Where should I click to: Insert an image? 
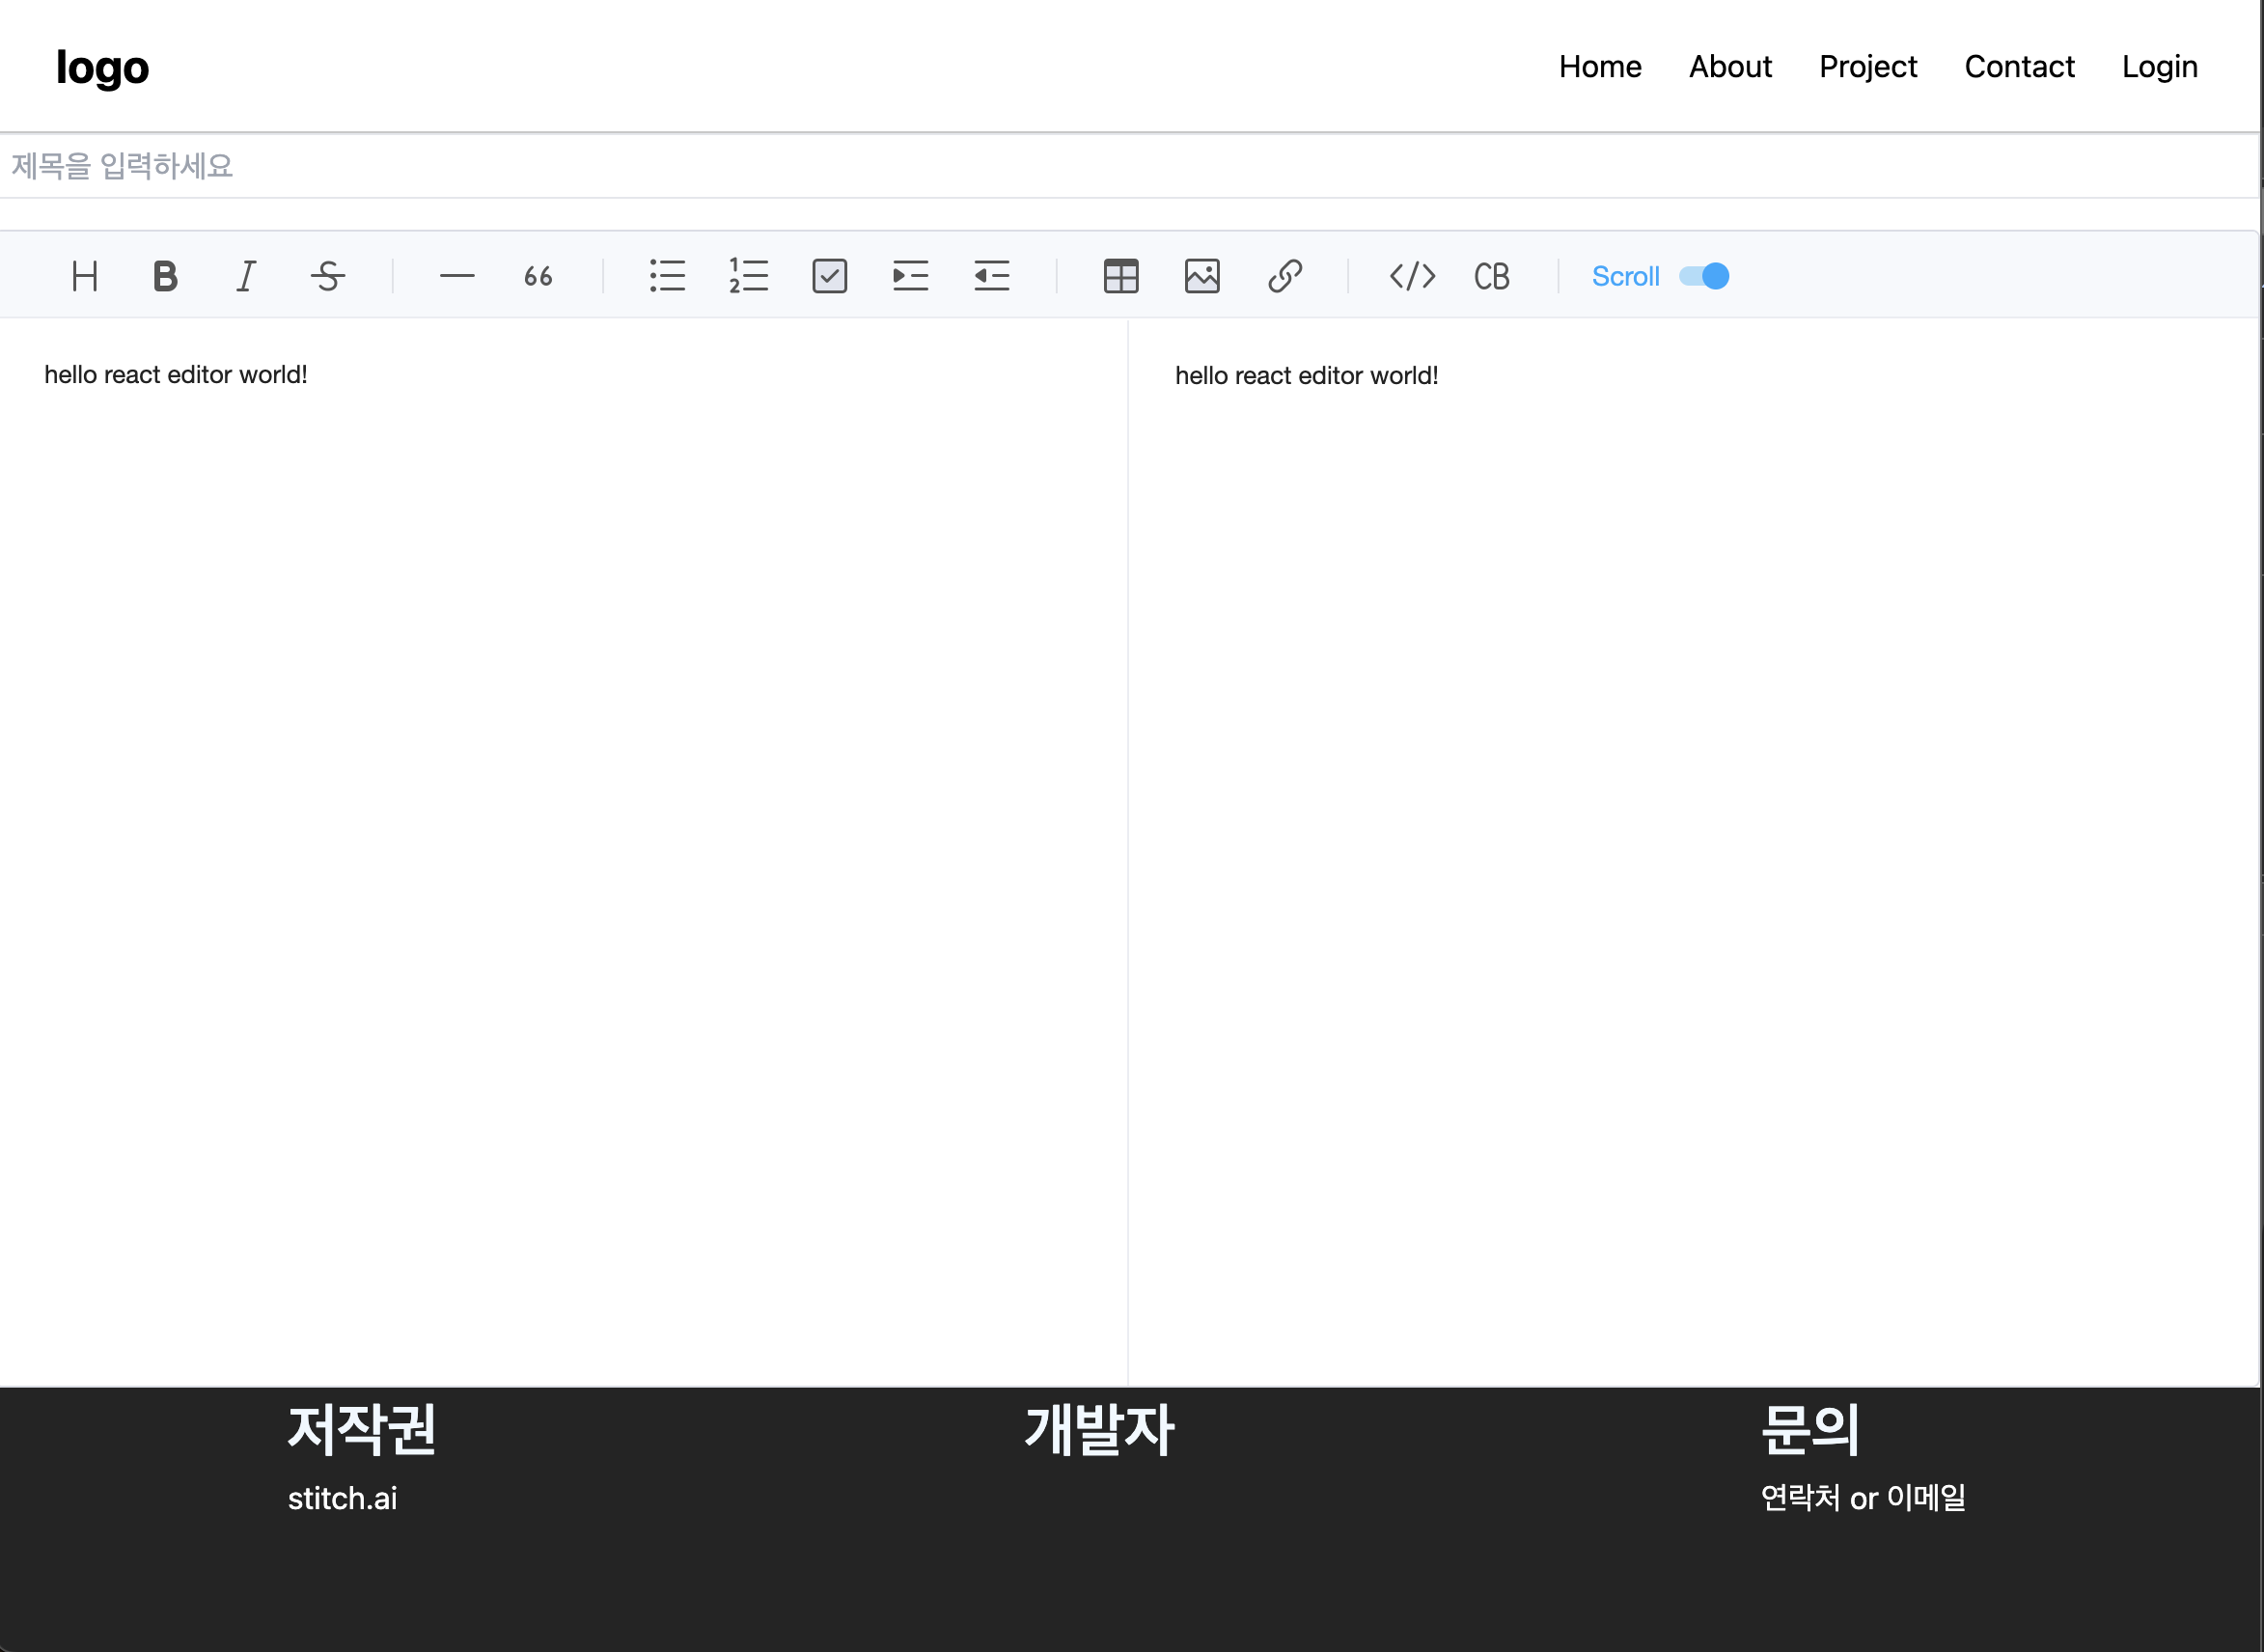click(x=1202, y=276)
